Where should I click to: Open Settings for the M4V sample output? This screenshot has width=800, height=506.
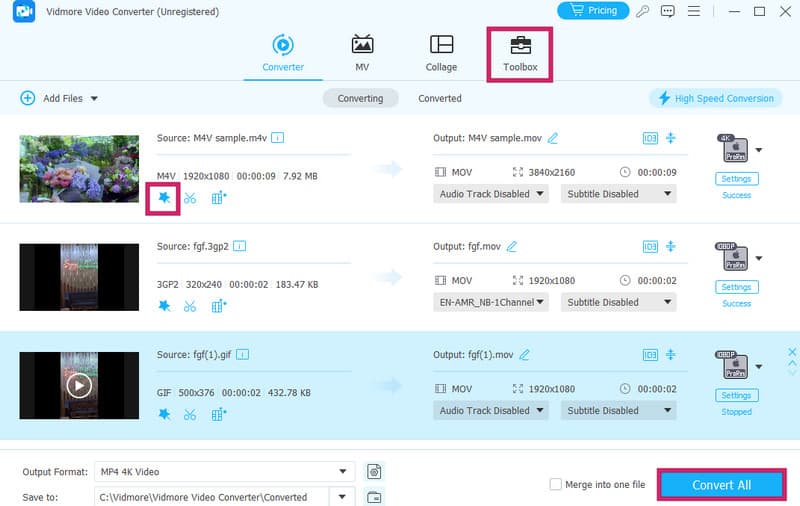click(736, 179)
